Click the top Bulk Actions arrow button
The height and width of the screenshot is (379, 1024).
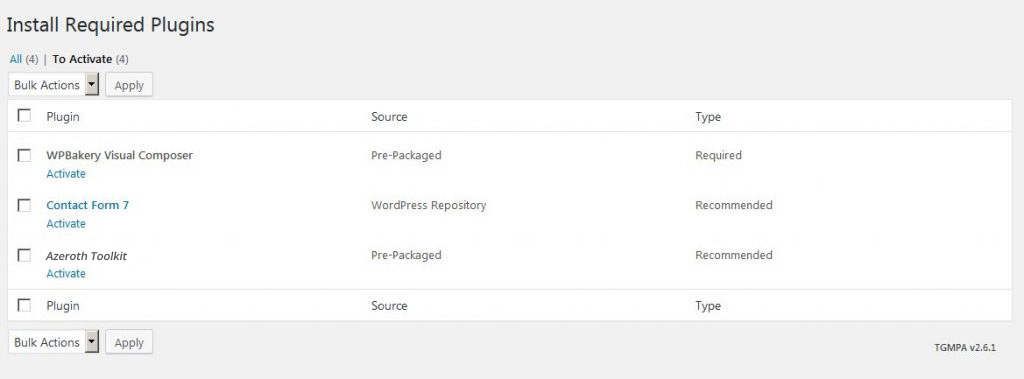click(92, 85)
